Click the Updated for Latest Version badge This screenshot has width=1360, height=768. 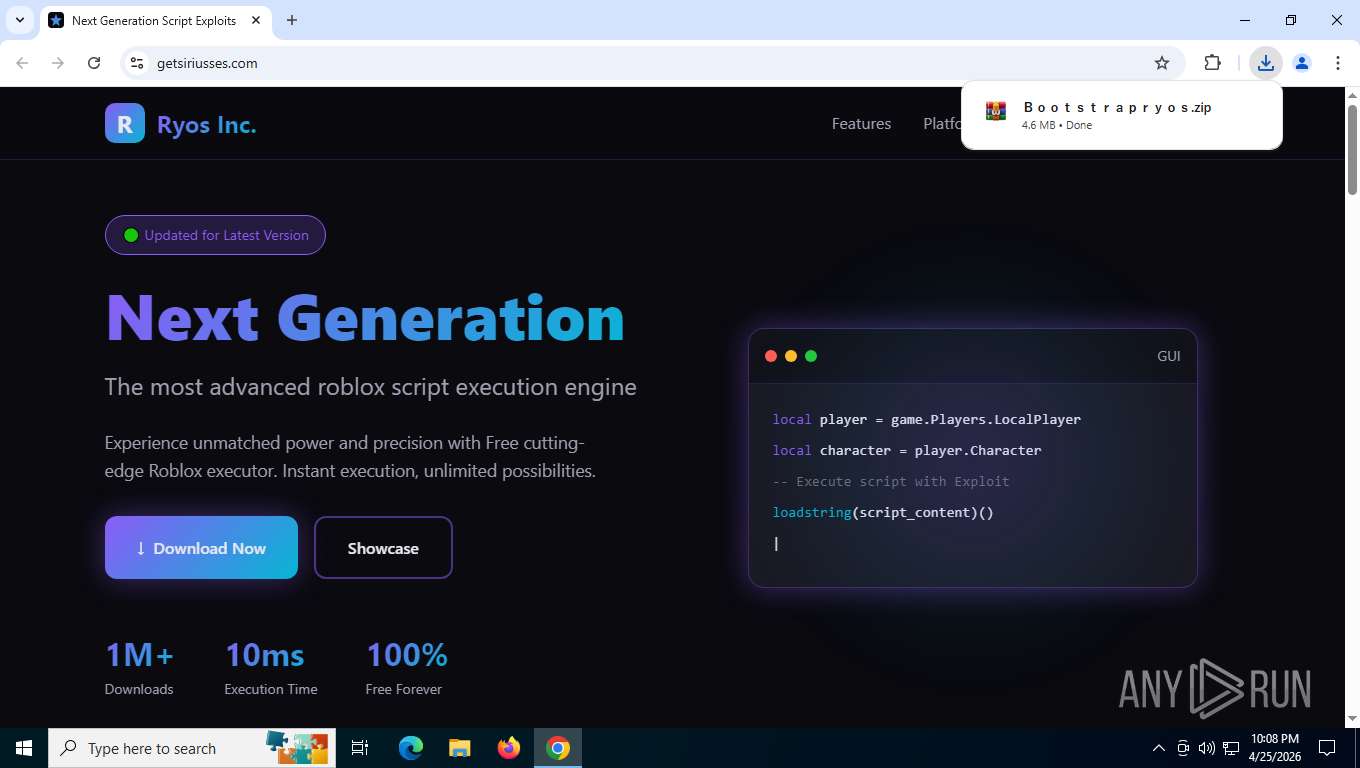pos(215,235)
